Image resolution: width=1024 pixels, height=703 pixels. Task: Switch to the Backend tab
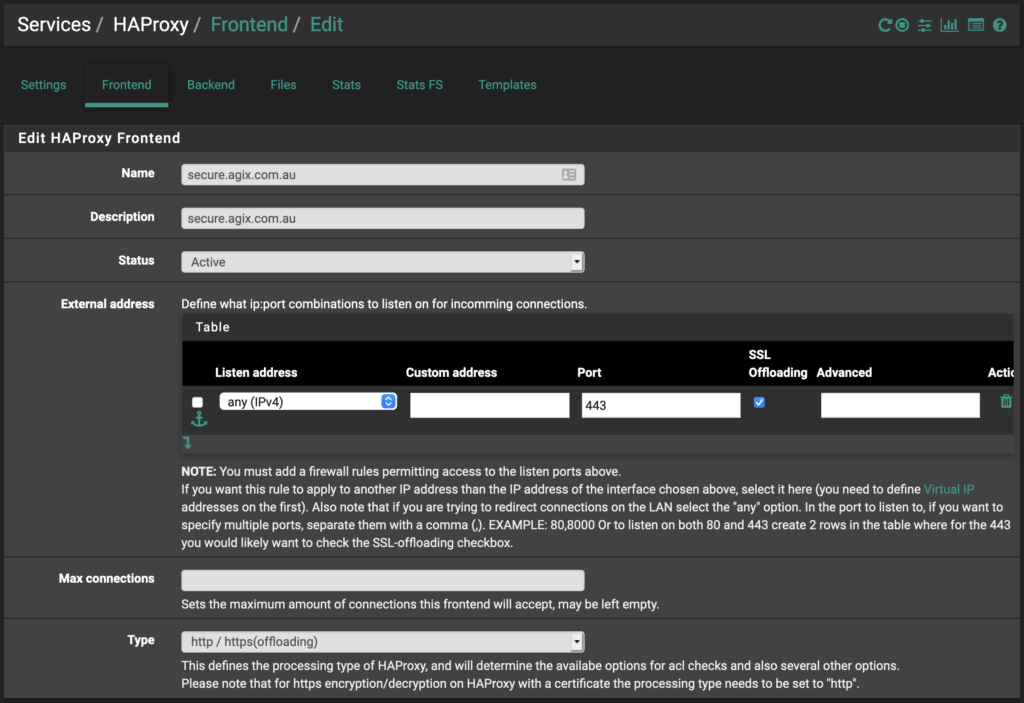coord(210,85)
